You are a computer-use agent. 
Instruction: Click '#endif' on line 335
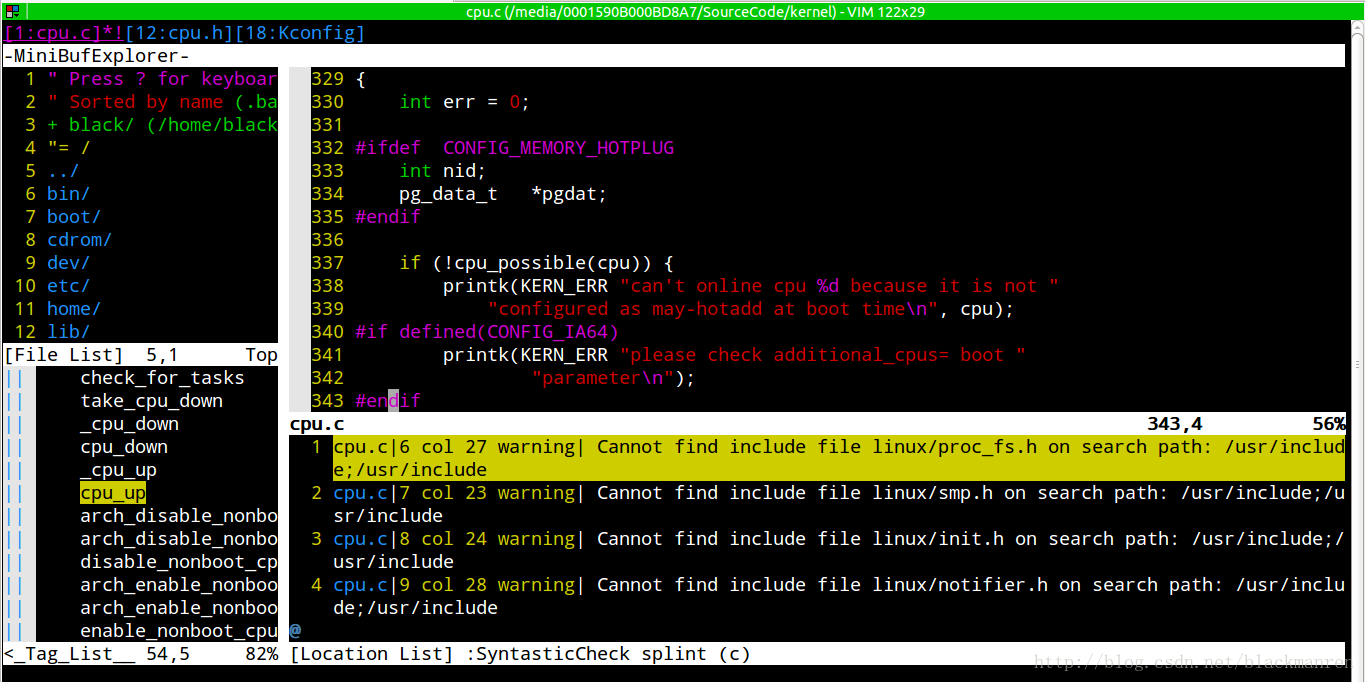(388, 217)
